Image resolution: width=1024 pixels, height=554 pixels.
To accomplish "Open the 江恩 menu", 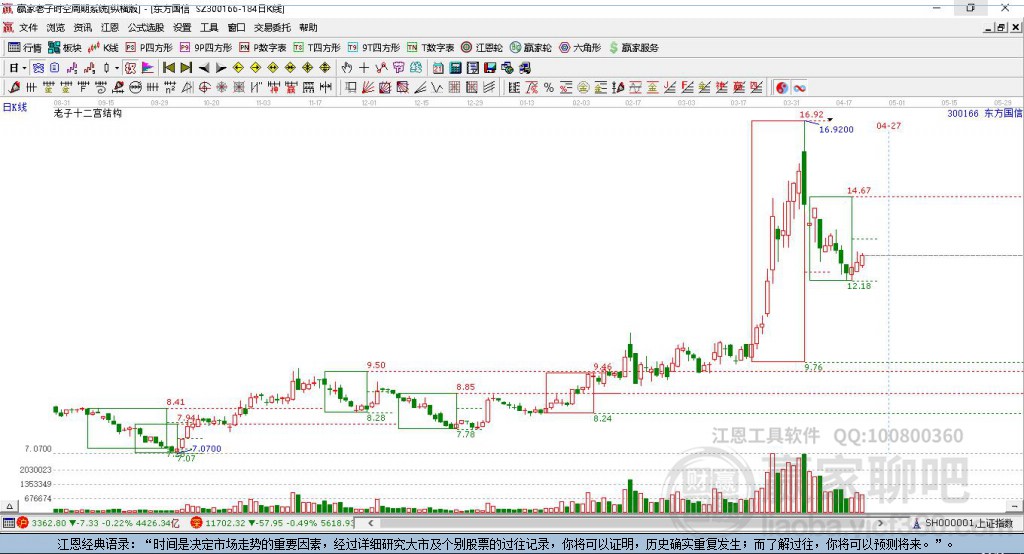I will point(110,27).
